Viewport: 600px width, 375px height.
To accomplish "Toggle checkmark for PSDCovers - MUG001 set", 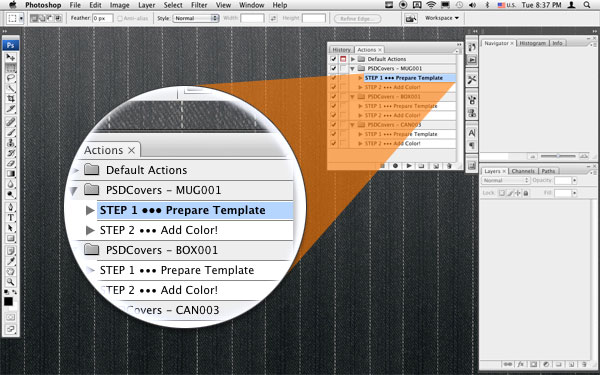I will (333, 68).
